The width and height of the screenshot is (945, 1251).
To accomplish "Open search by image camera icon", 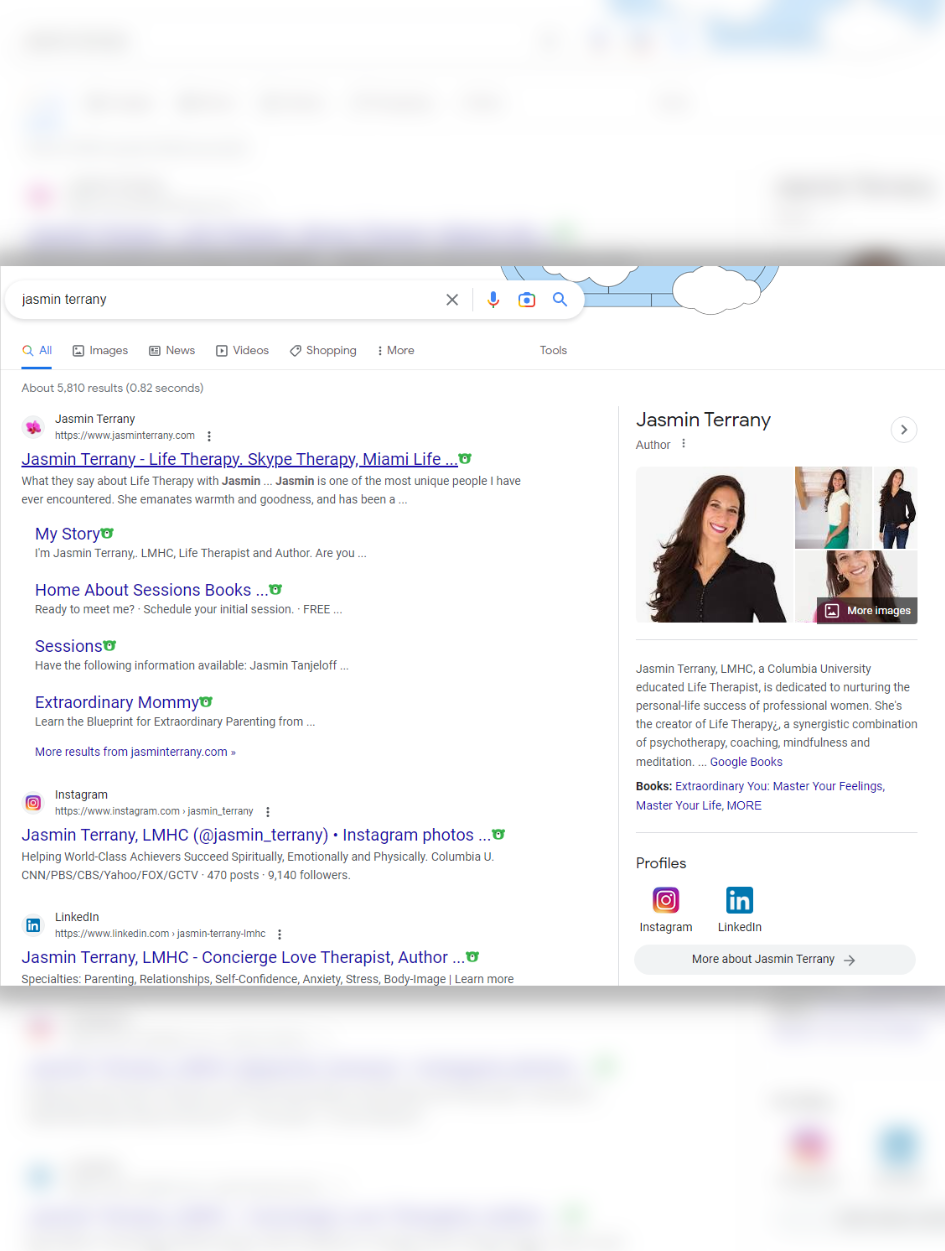I will (527, 300).
